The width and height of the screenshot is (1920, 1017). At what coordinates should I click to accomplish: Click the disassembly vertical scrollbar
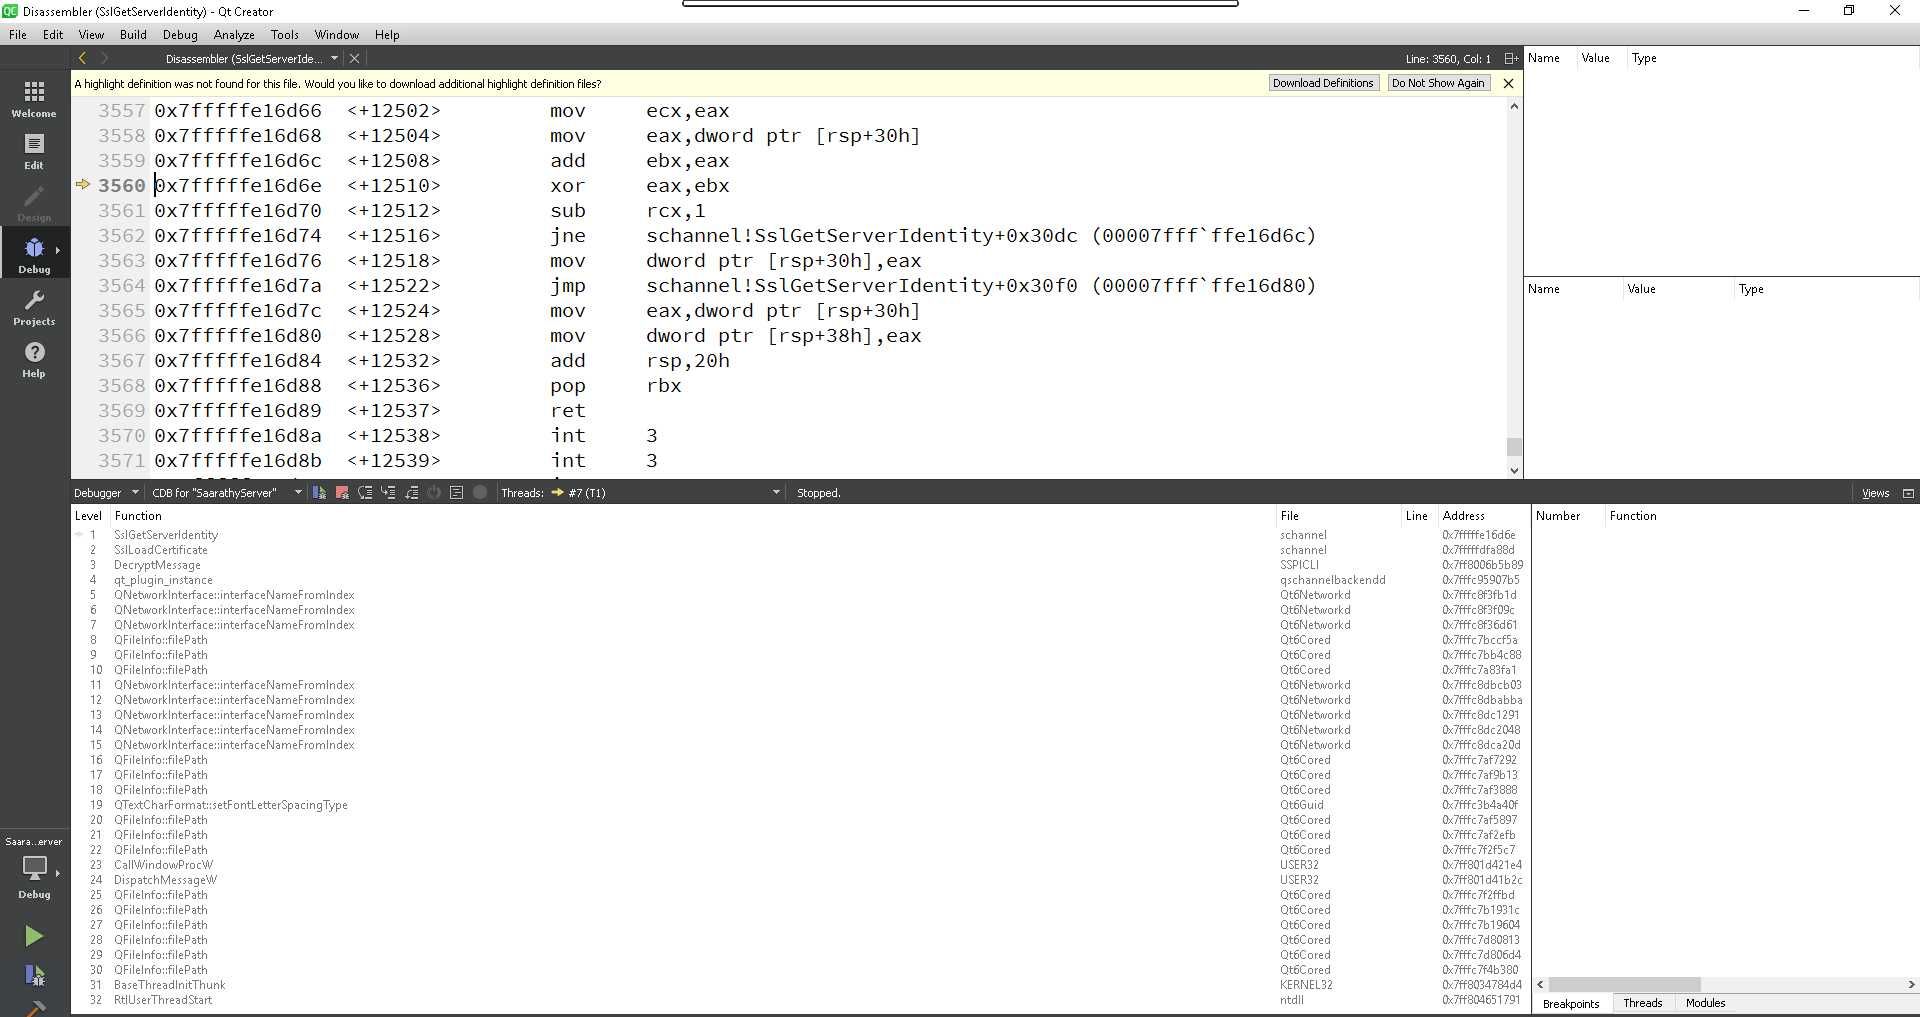[x=1513, y=447]
